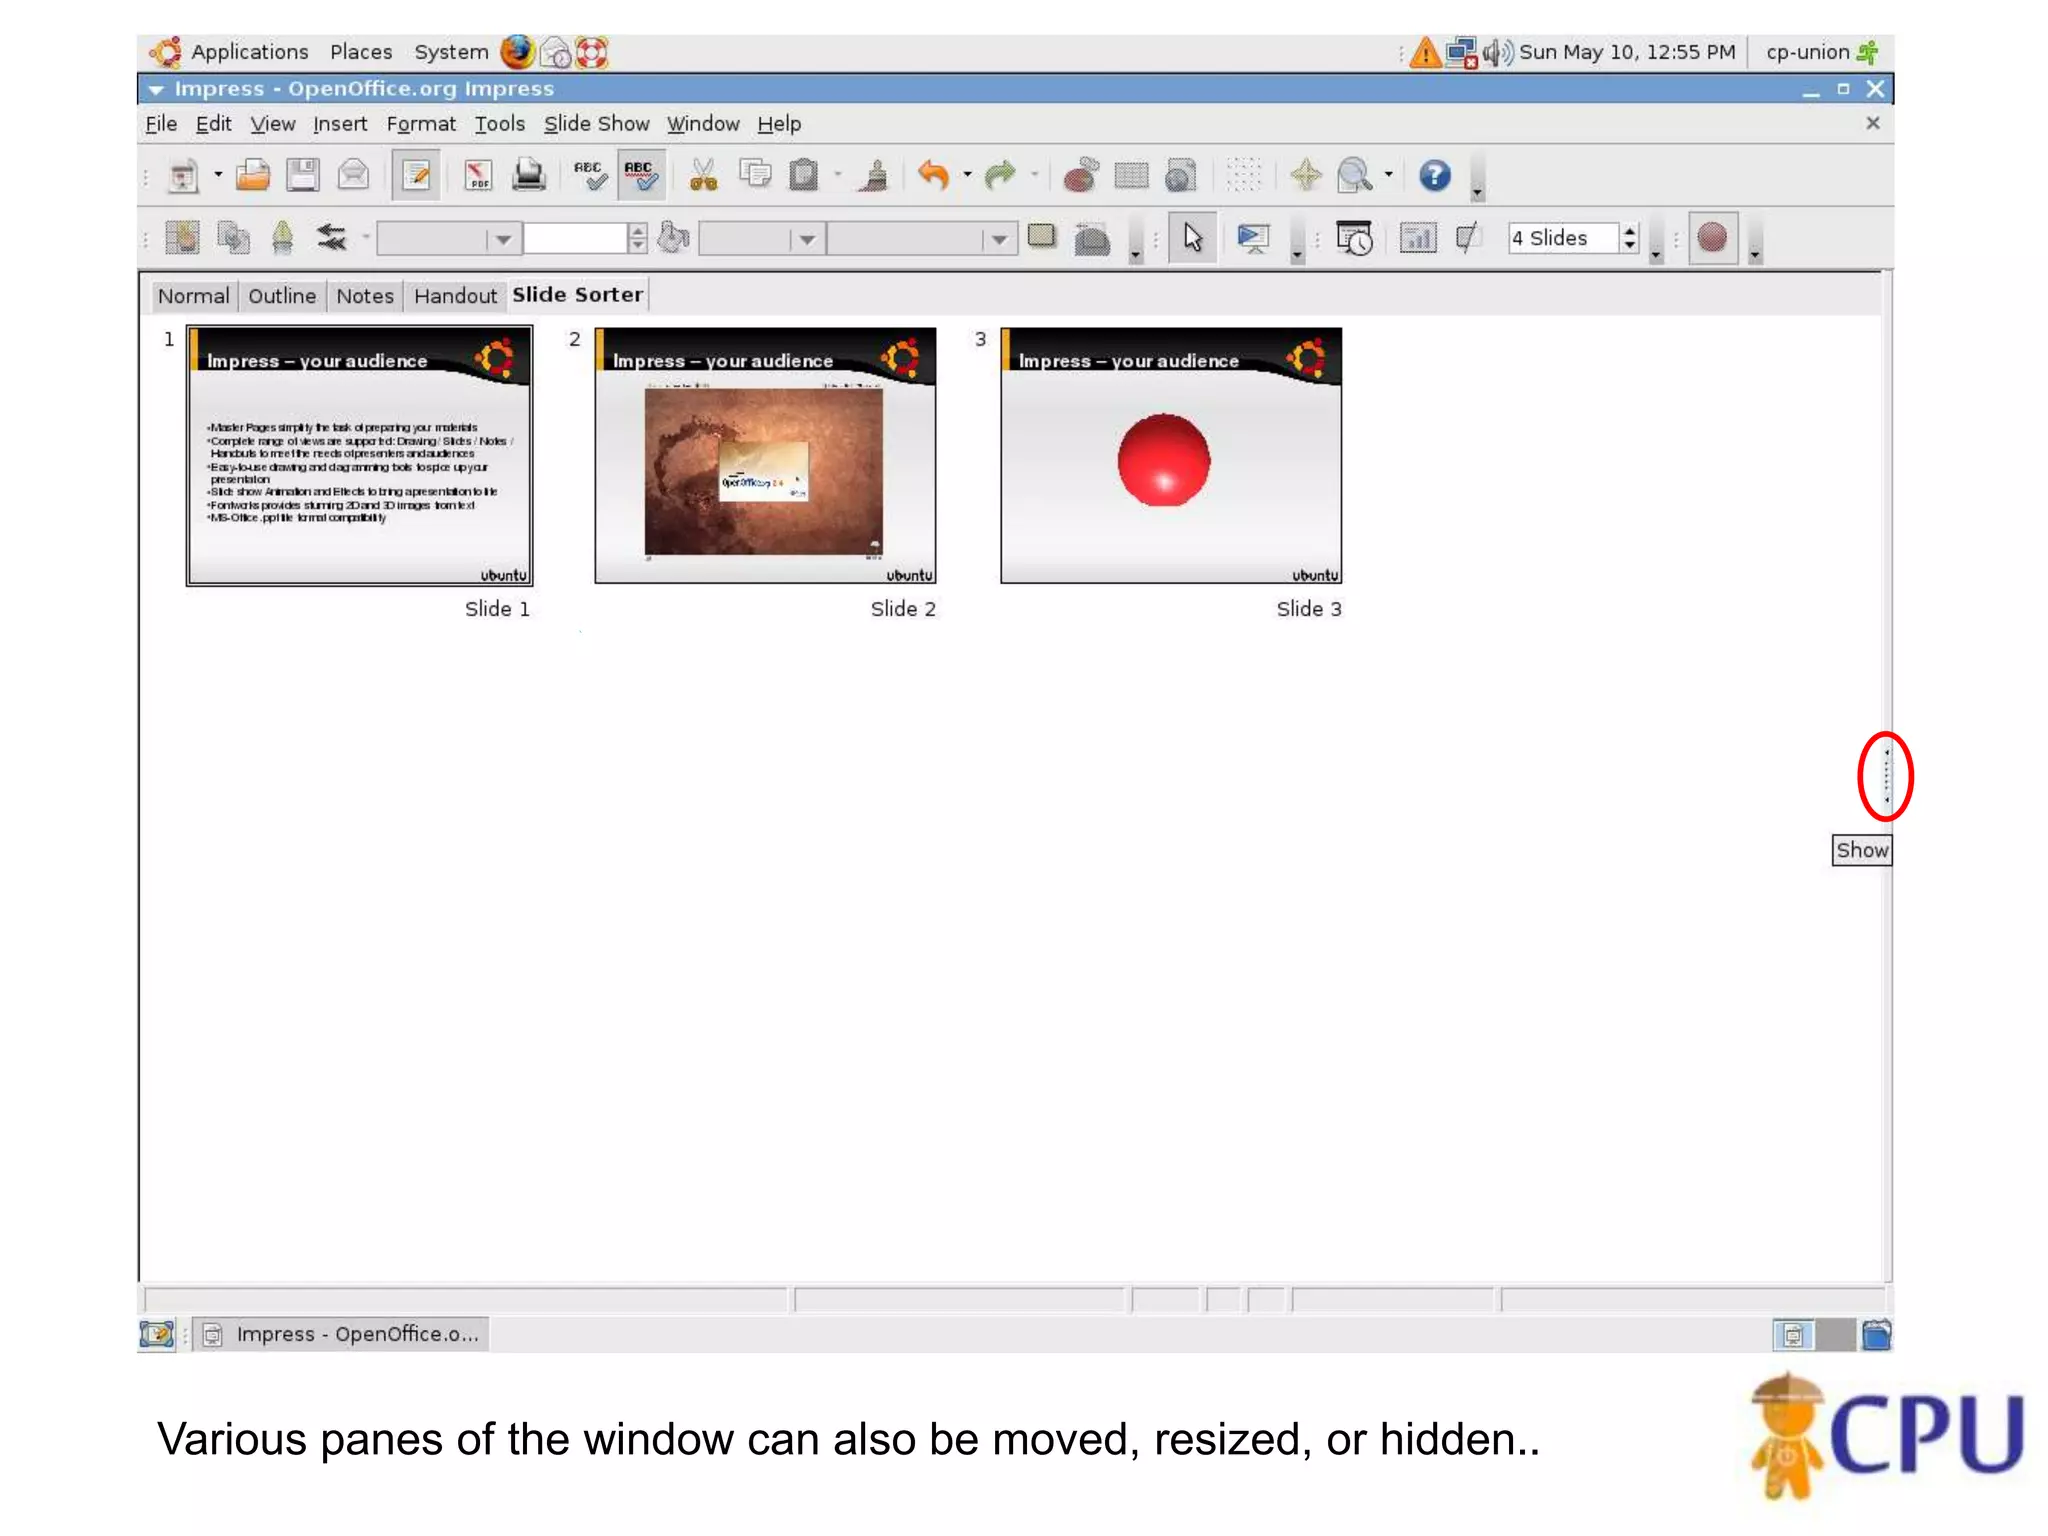Click the Copy icon
Viewport: 2048px width, 1536px height.
[755, 175]
